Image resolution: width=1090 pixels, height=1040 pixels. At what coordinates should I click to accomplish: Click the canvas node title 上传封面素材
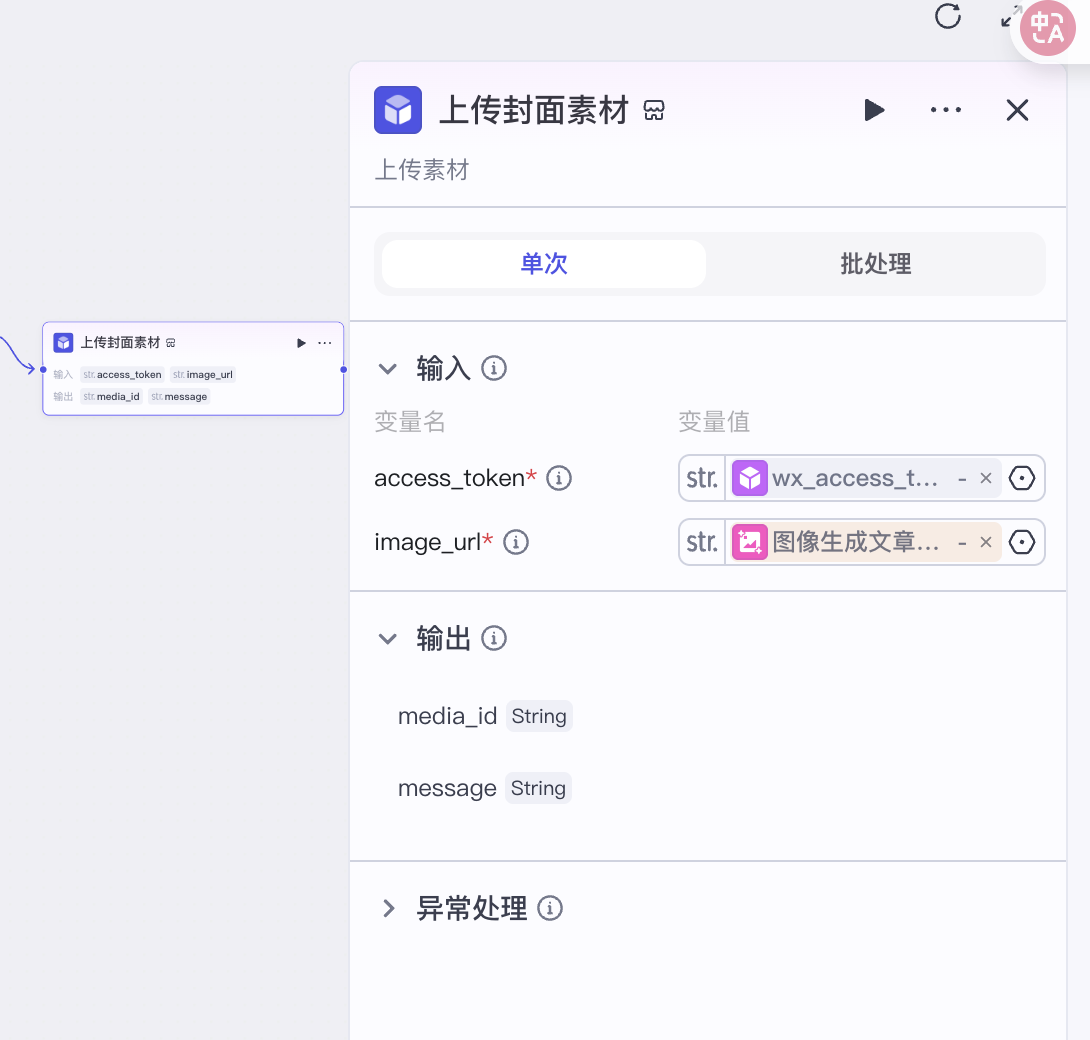pyautogui.click(x=120, y=343)
